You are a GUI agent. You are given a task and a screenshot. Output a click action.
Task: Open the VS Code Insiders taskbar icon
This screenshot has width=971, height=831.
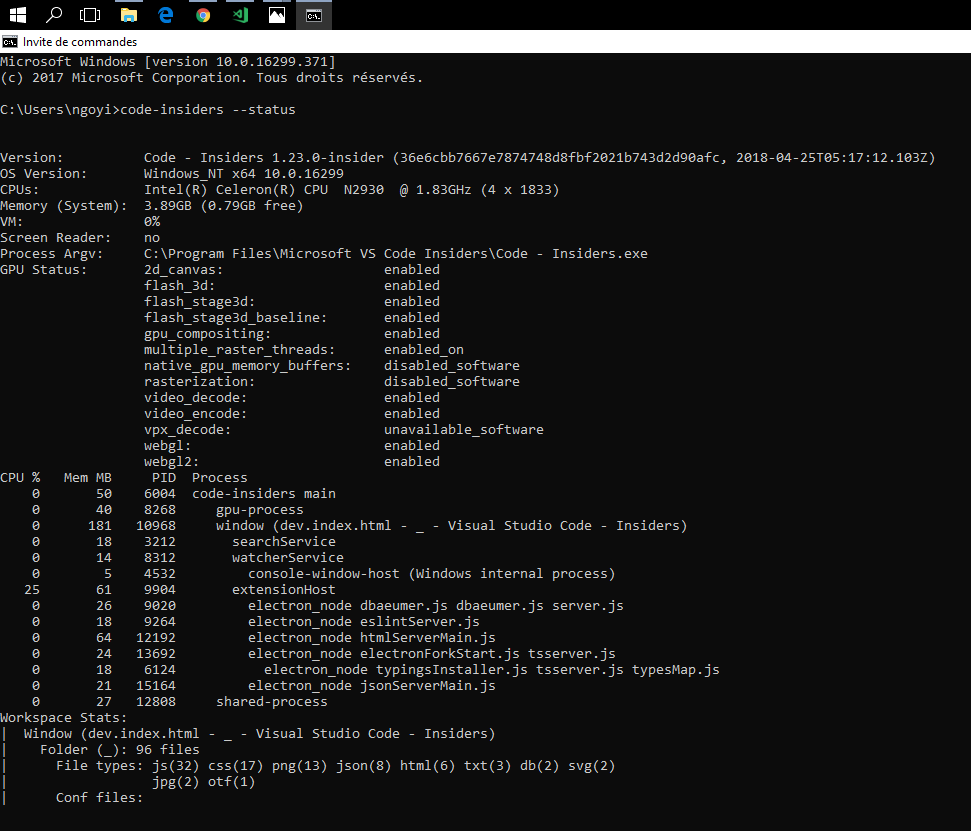point(240,15)
